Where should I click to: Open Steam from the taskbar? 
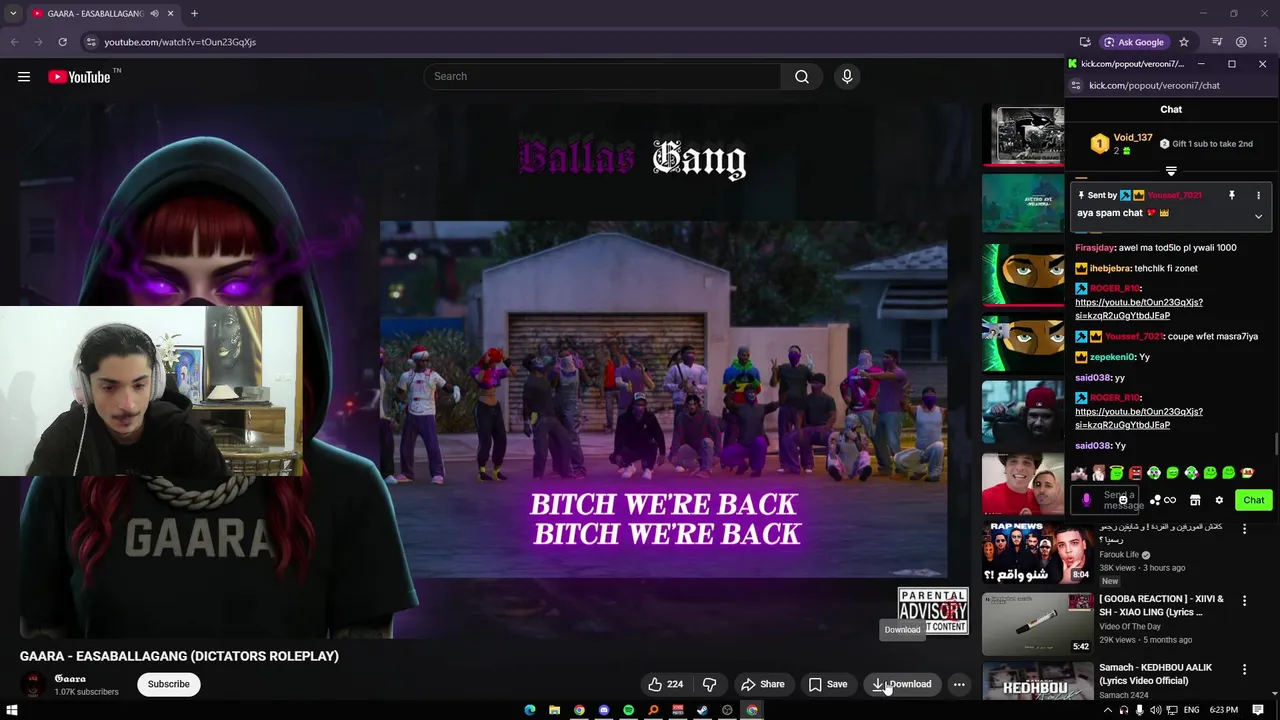point(702,710)
